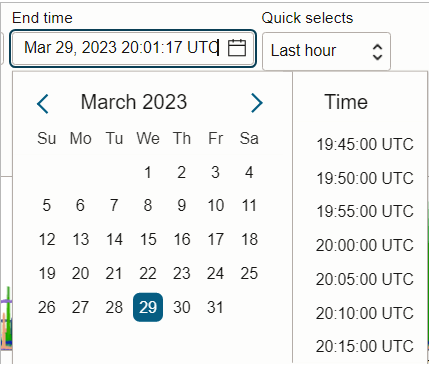Viewport: 429px width, 365px height.
Task: Open the calendar icon in End time field
Action: pyautogui.click(x=237, y=48)
